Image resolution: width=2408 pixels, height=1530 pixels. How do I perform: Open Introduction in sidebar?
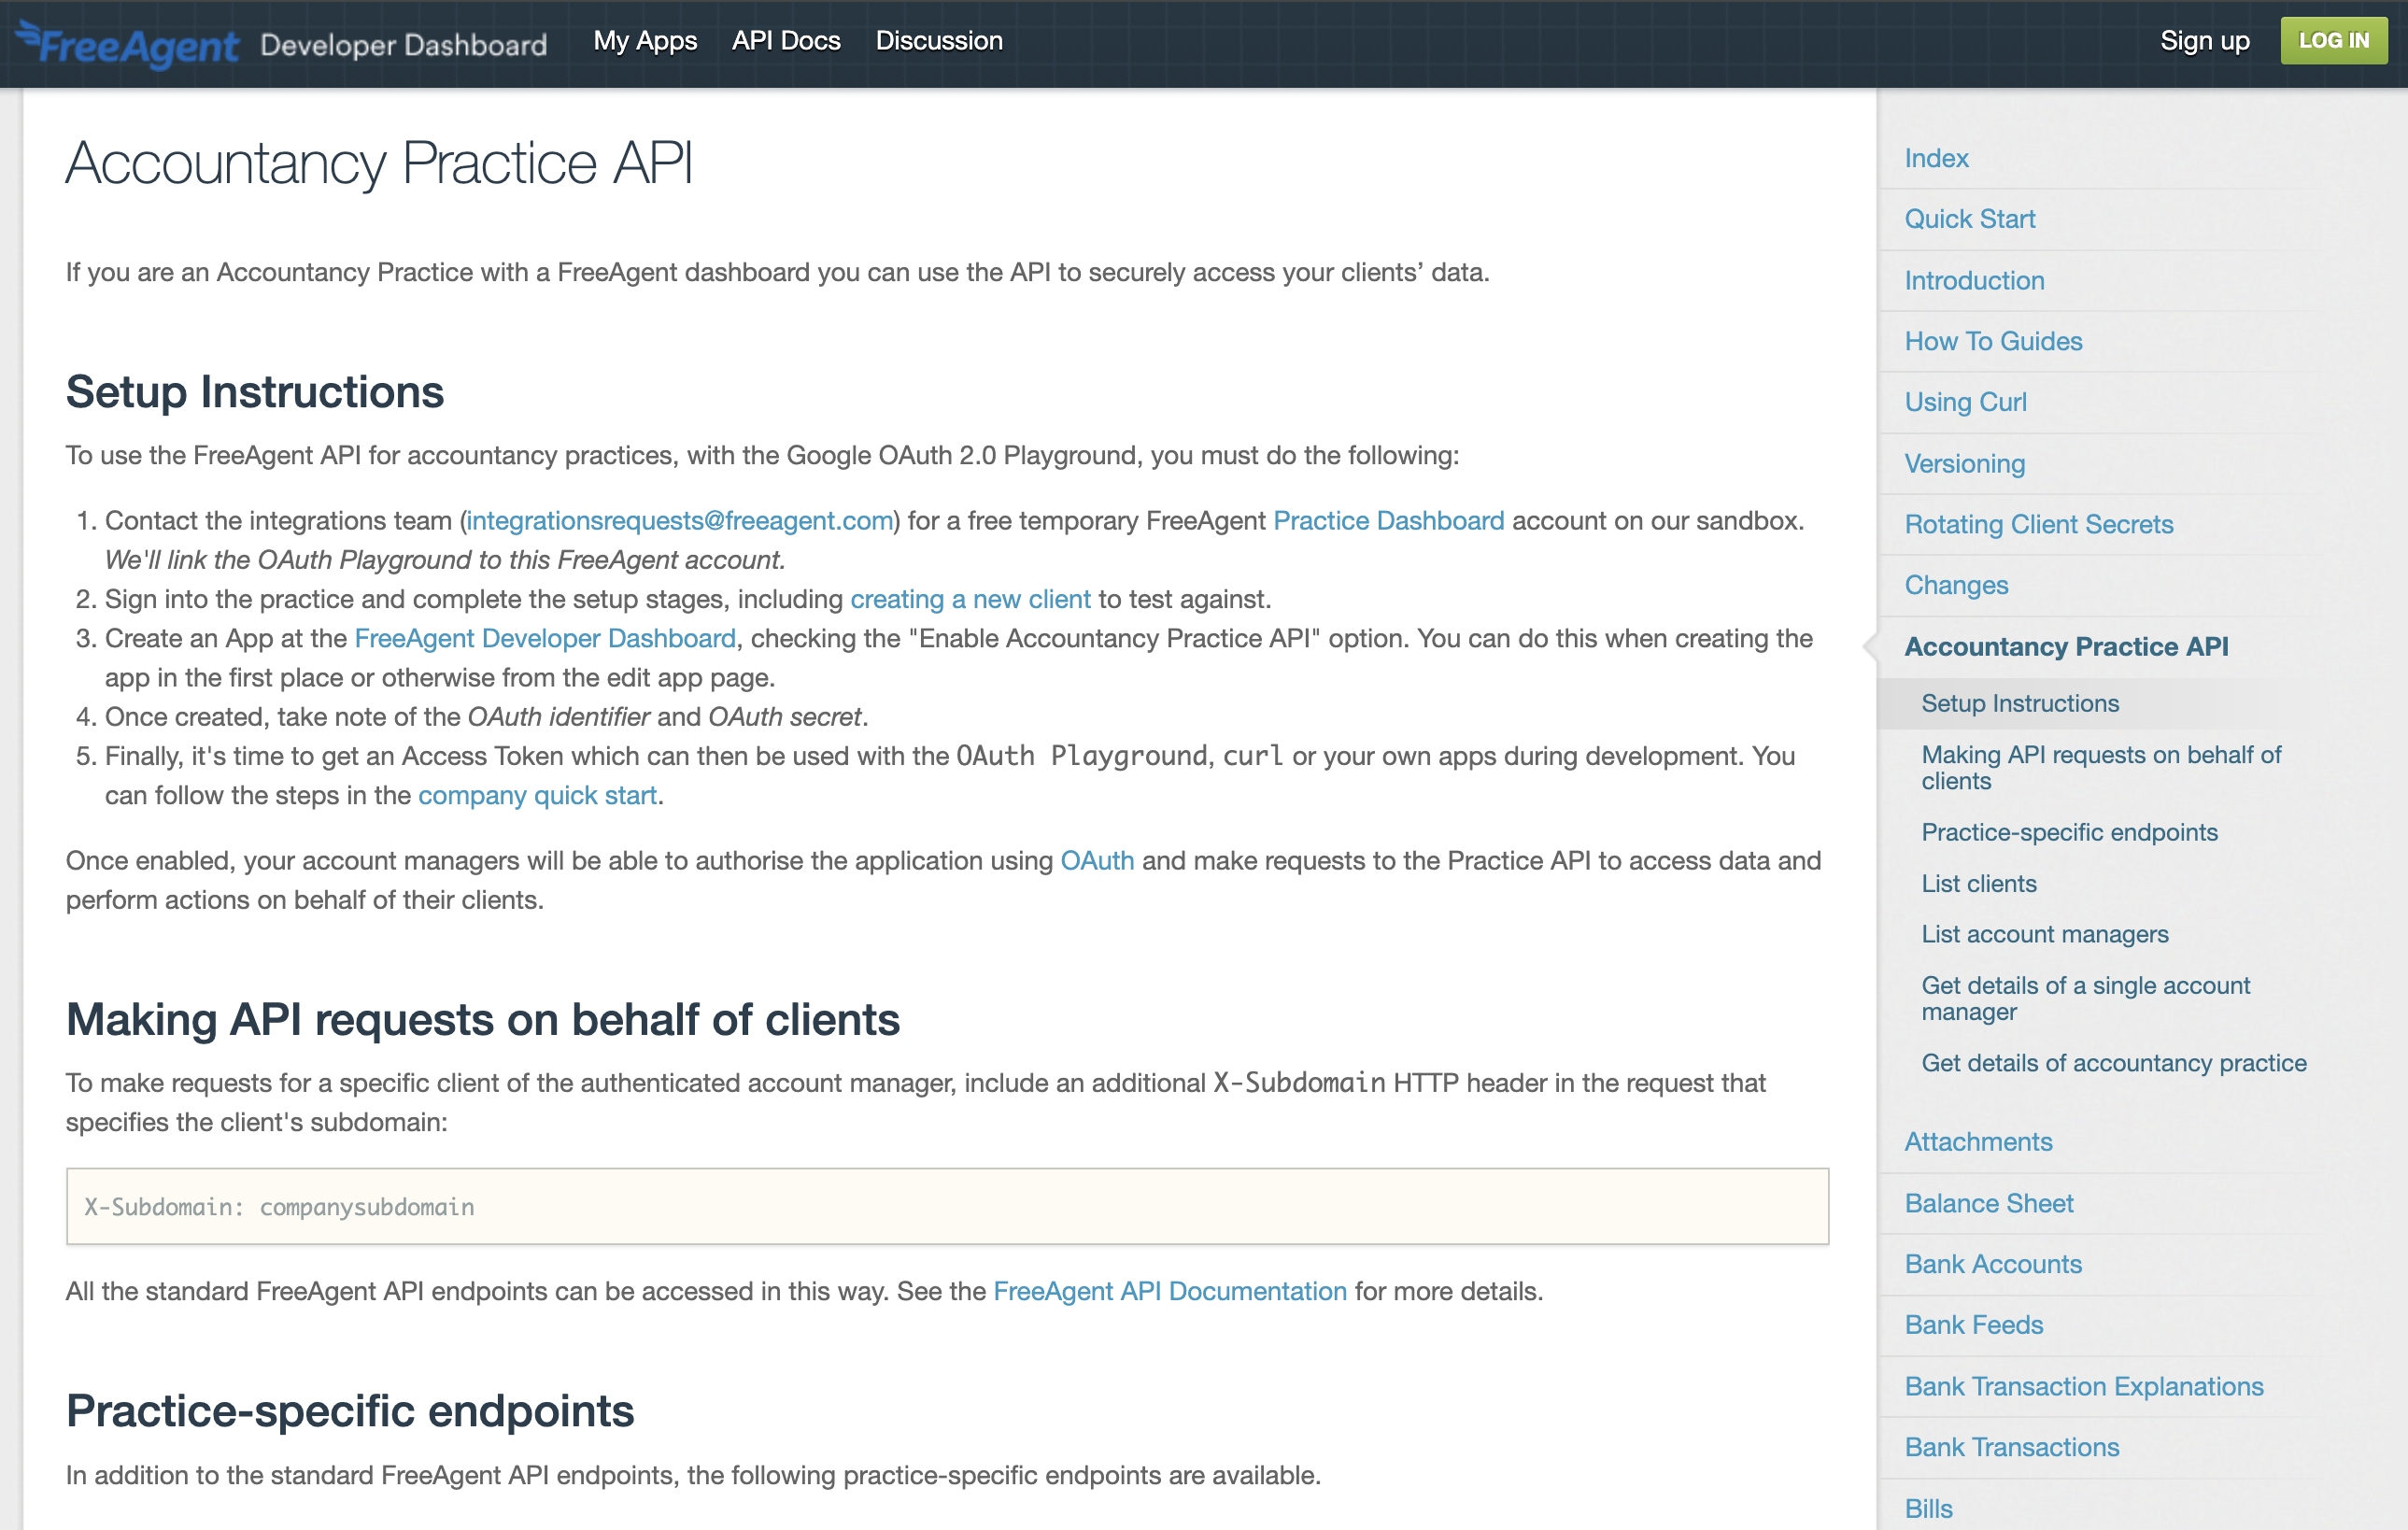(1974, 280)
